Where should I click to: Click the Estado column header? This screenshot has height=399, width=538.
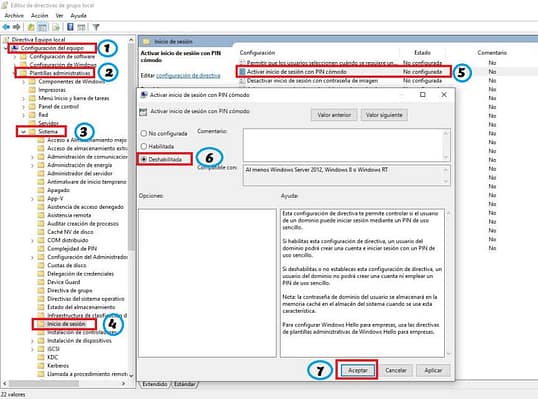(x=422, y=52)
